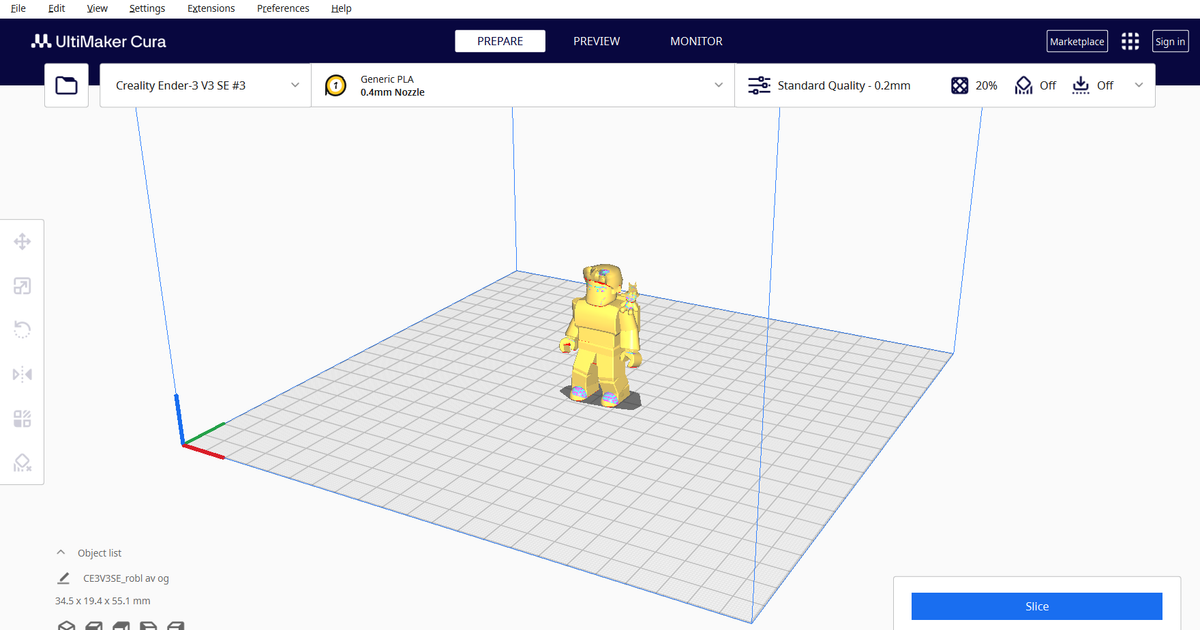Open the View menu
This screenshot has width=1200, height=630.
click(x=97, y=8)
